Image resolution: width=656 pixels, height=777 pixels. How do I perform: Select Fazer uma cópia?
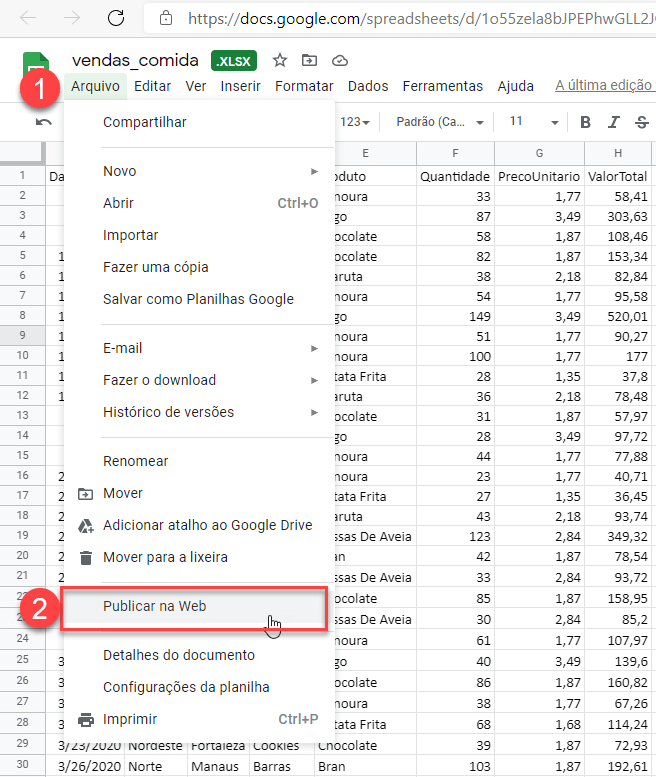200,268
